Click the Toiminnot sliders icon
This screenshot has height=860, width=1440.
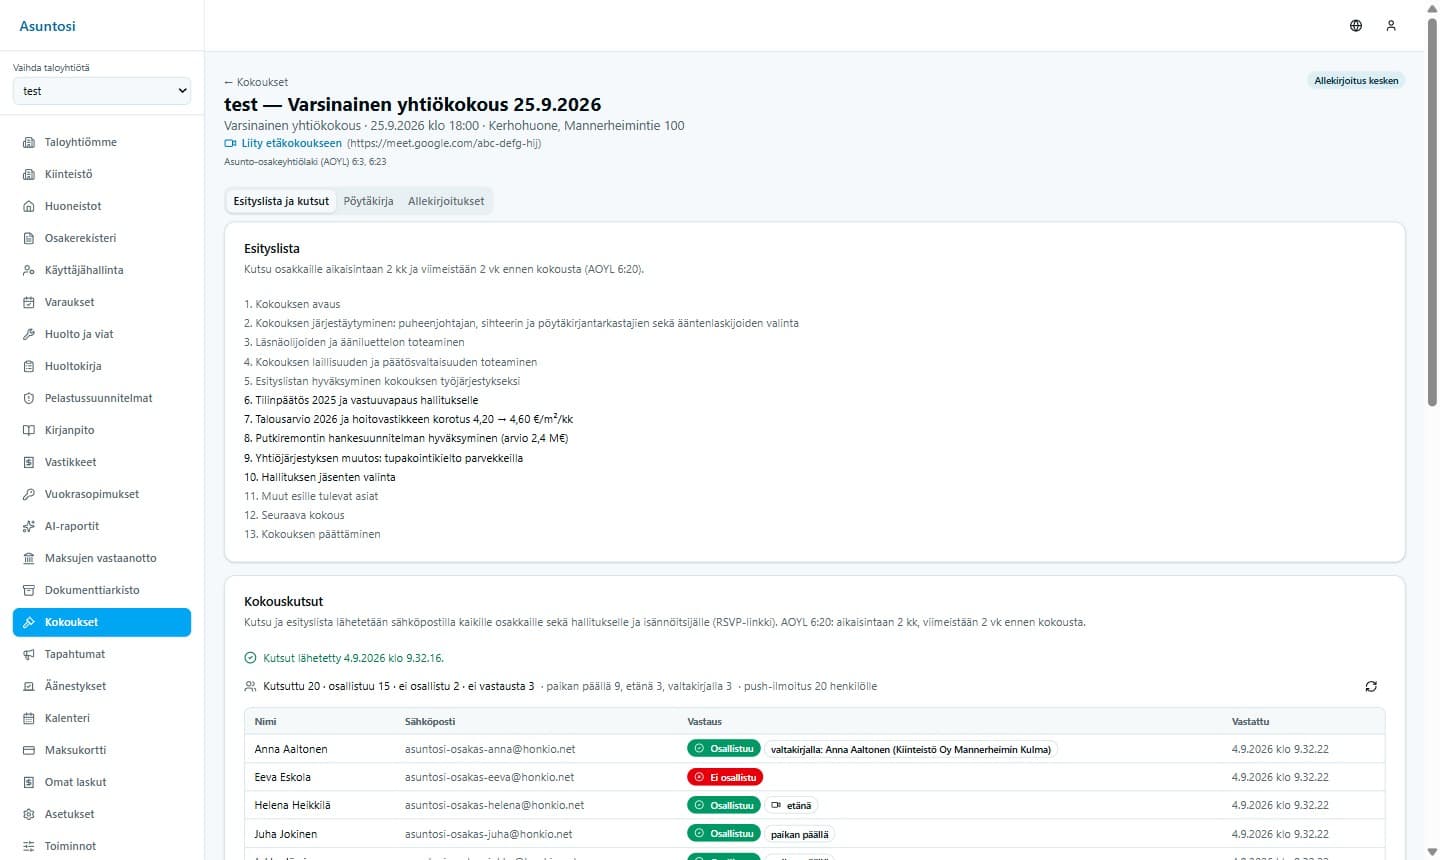(29, 846)
